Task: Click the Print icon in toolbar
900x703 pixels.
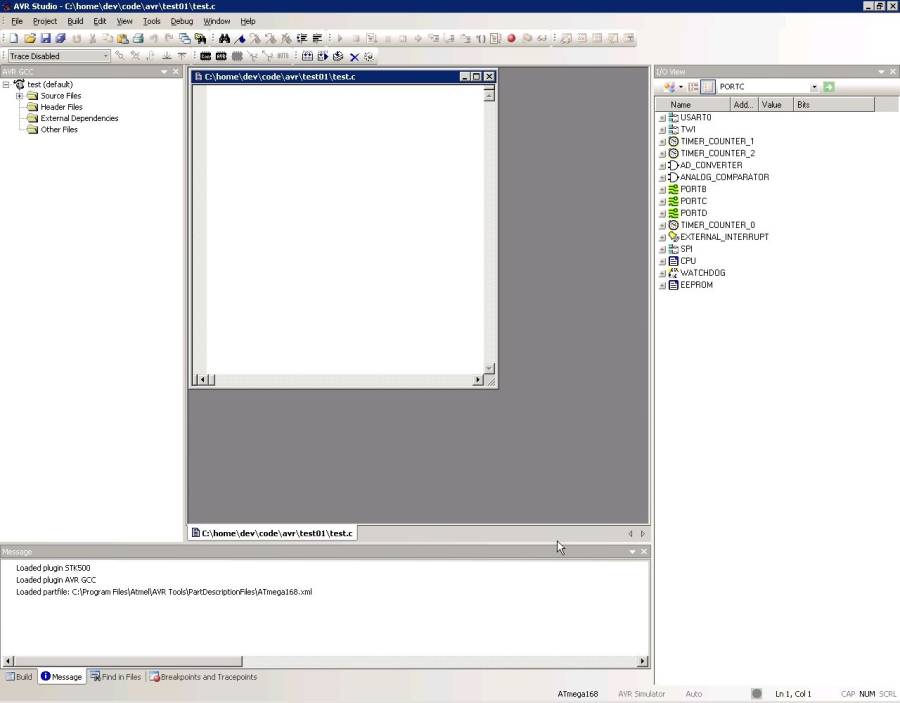Action: coord(139,39)
